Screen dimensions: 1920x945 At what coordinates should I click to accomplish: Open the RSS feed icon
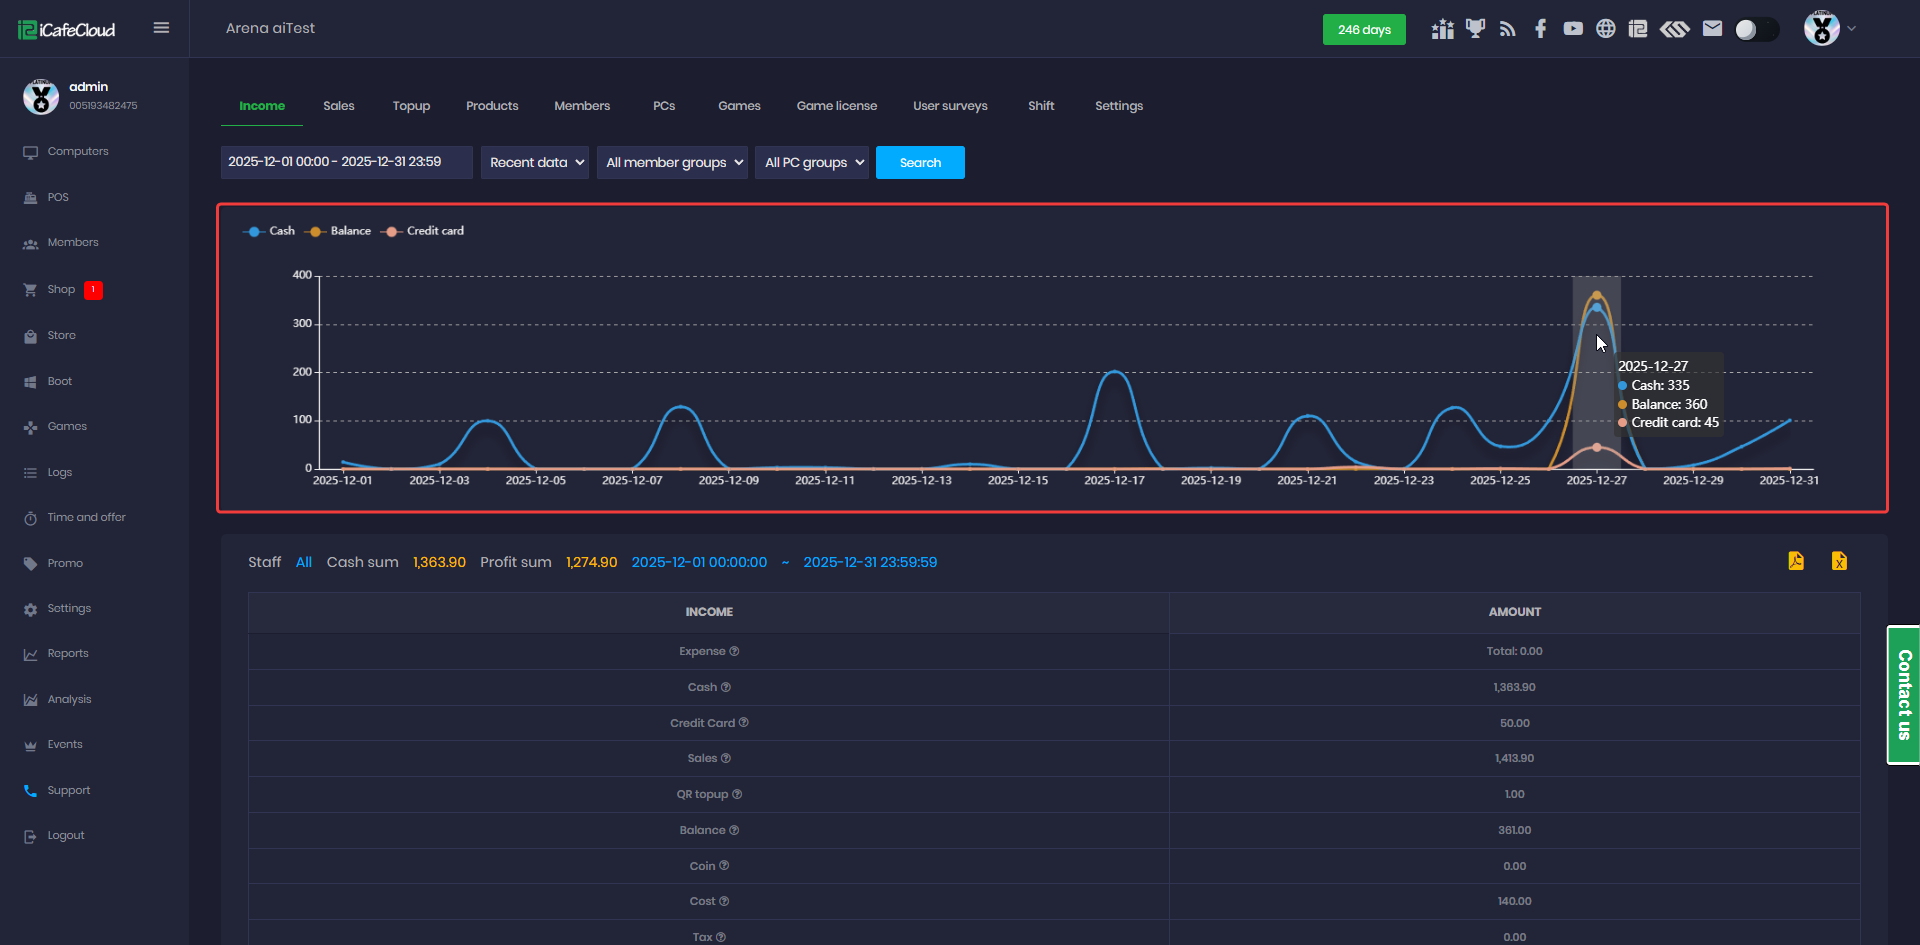tap(1508, 29)
